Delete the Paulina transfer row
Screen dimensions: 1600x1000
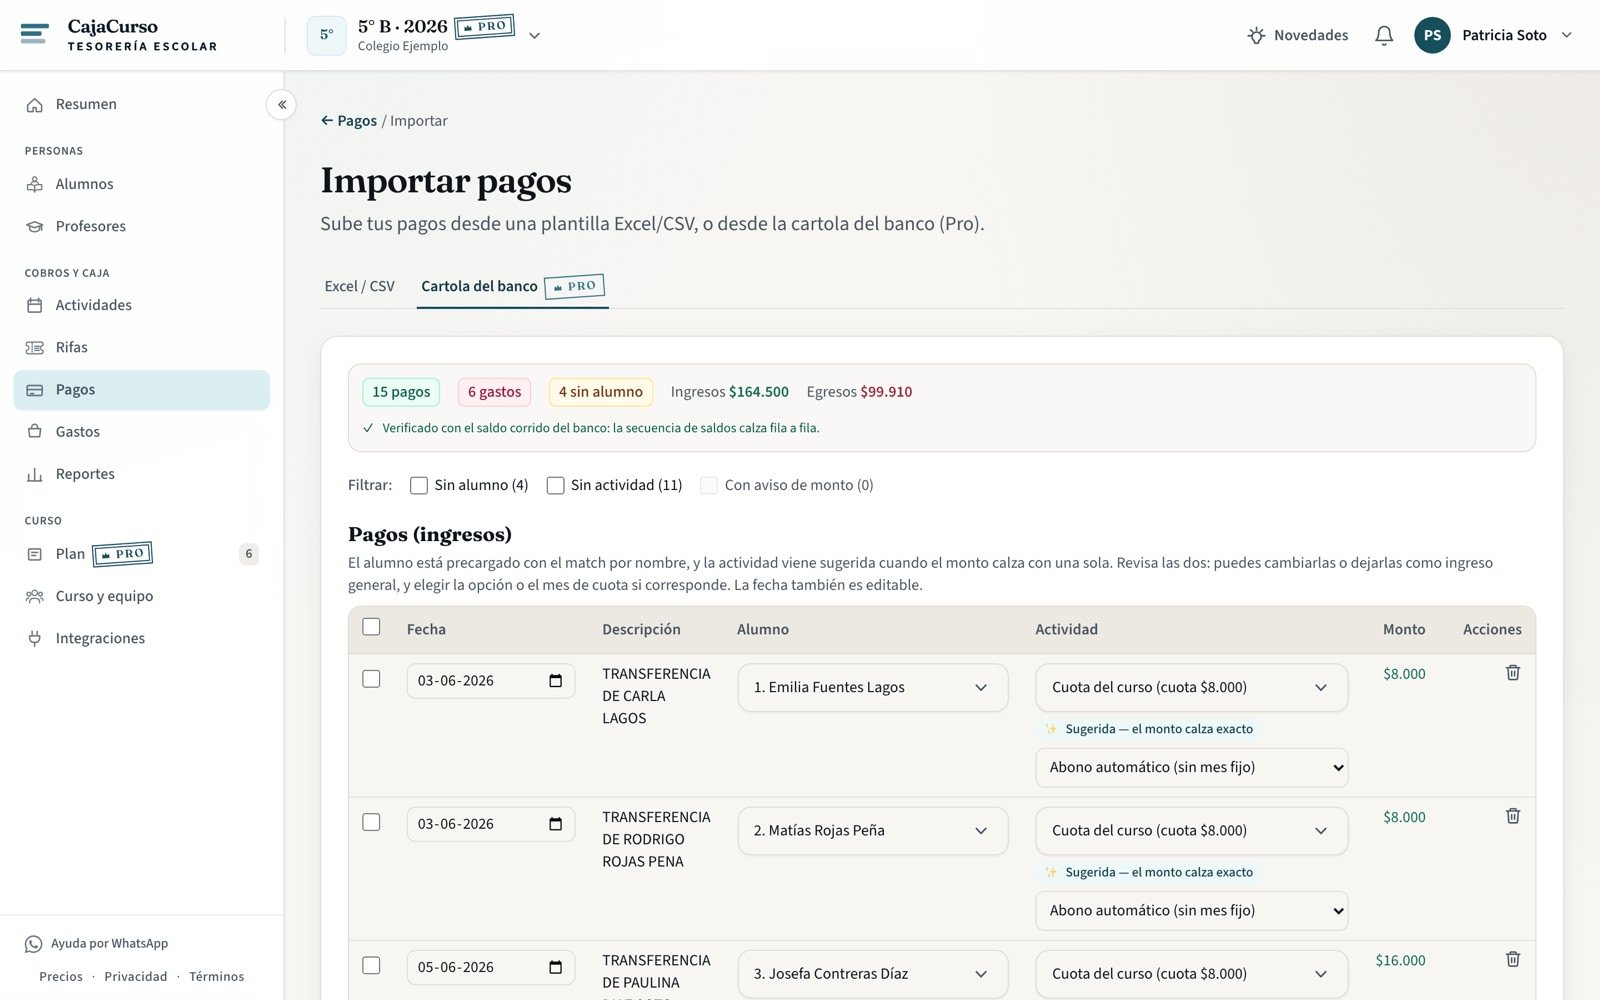tap(1513, 959)
